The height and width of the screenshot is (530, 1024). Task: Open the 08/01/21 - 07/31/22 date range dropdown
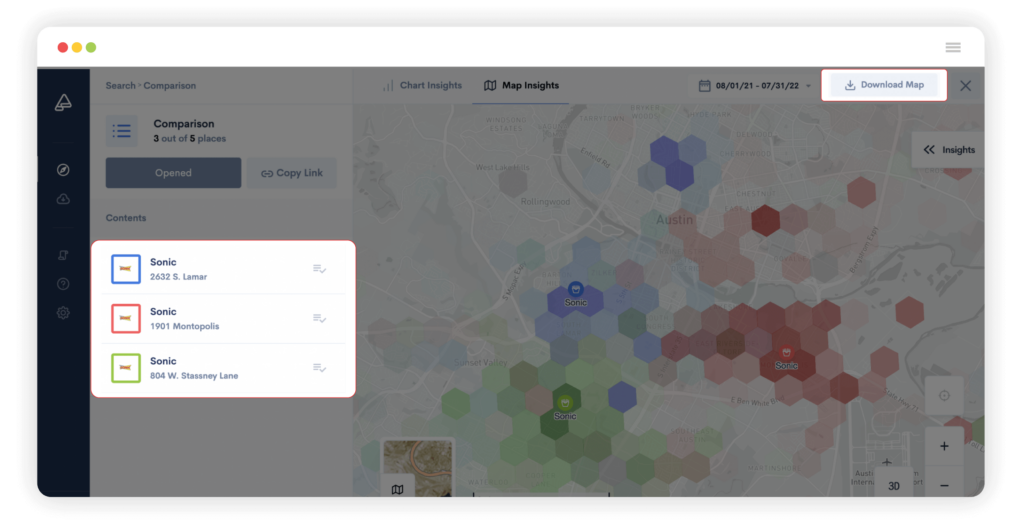pyautogui.click(x=755, y=86)
